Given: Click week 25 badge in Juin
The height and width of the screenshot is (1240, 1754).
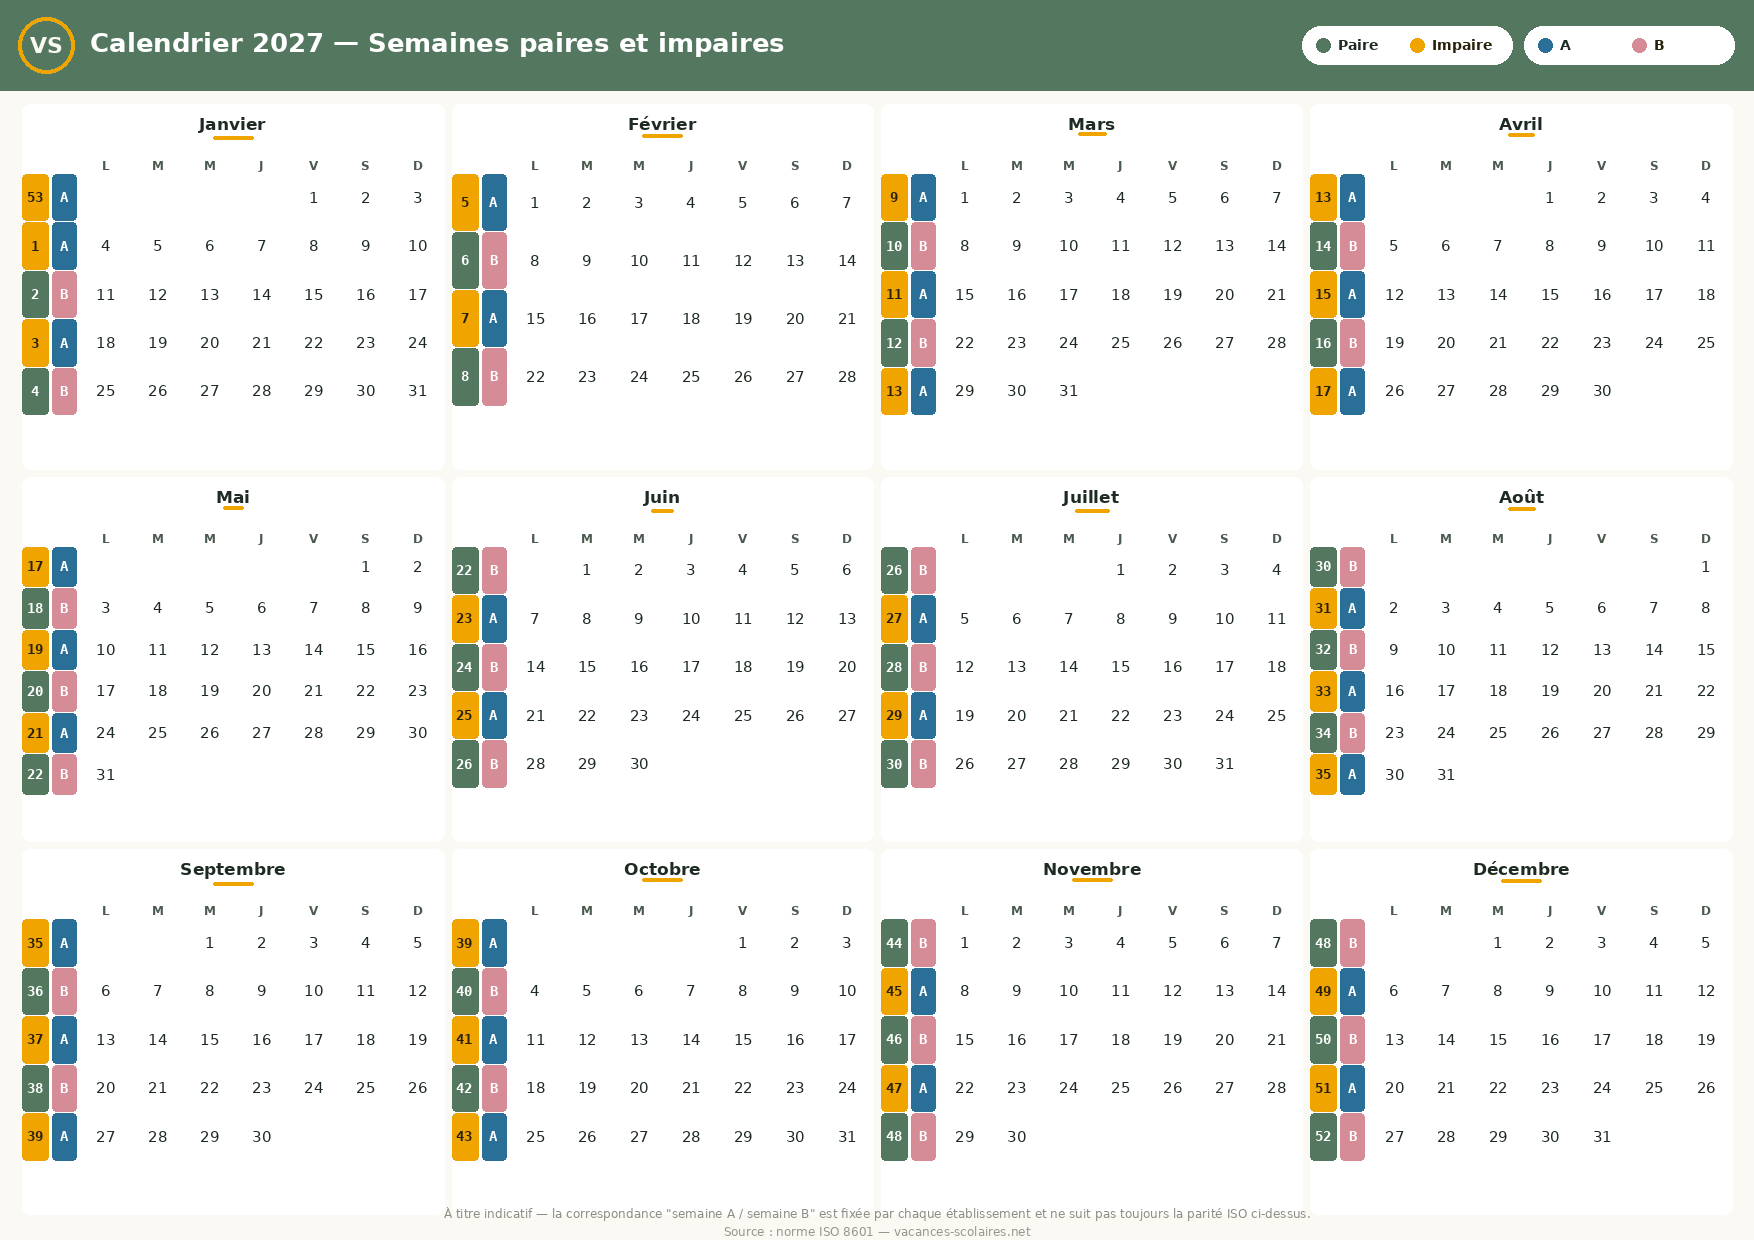Looking at the screenshot, I should coord(465,716).
